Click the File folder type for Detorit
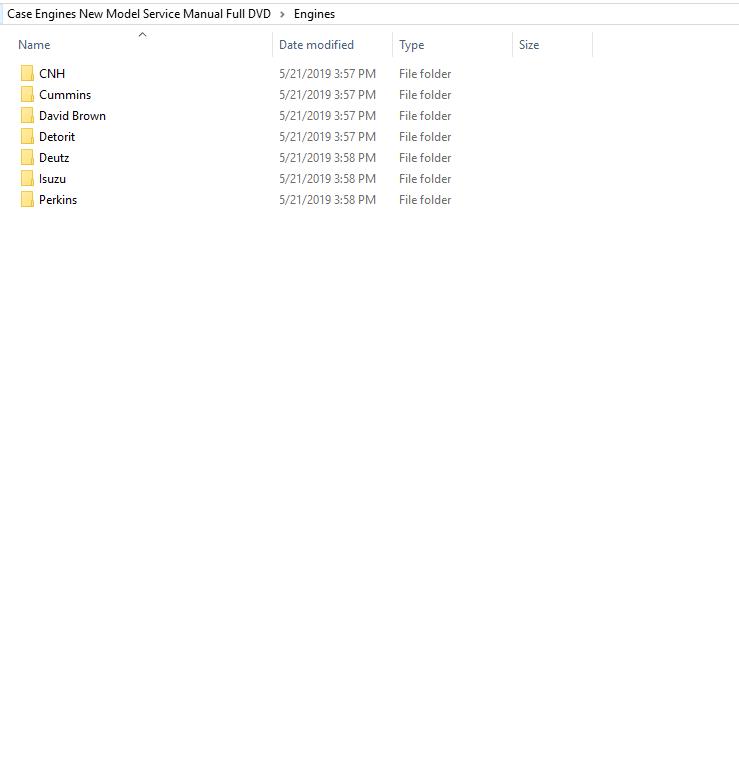 click(x=425, y=137)
